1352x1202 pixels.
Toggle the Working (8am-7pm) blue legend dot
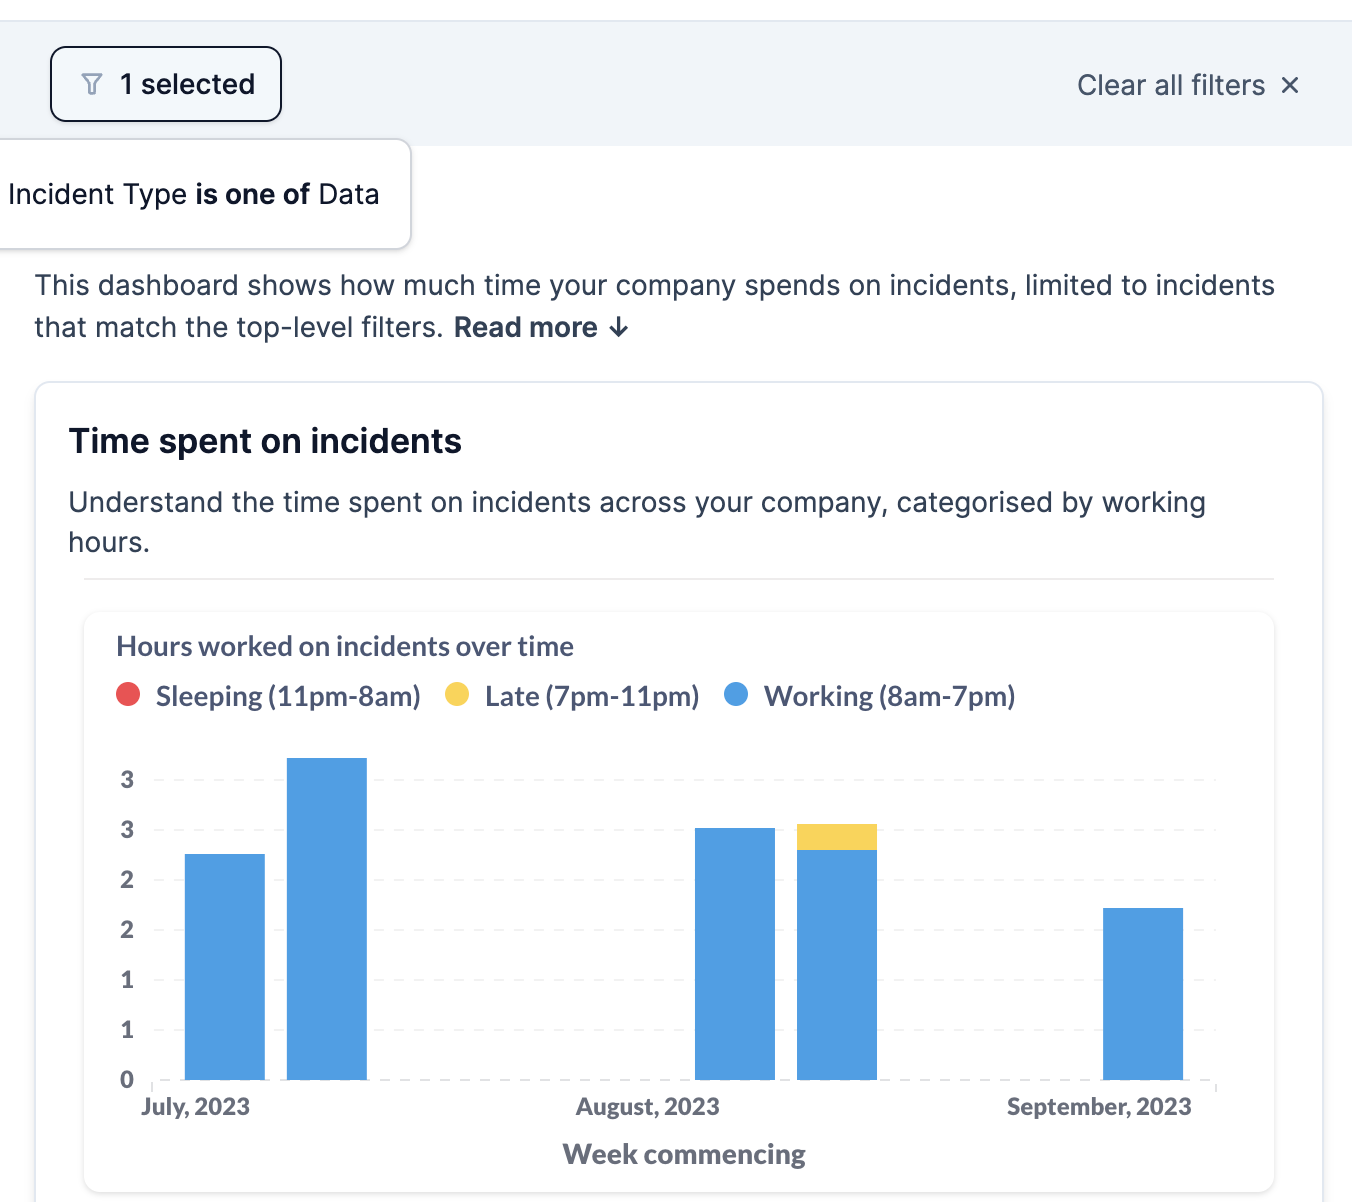pyautogui.click(x=736, y=694)
